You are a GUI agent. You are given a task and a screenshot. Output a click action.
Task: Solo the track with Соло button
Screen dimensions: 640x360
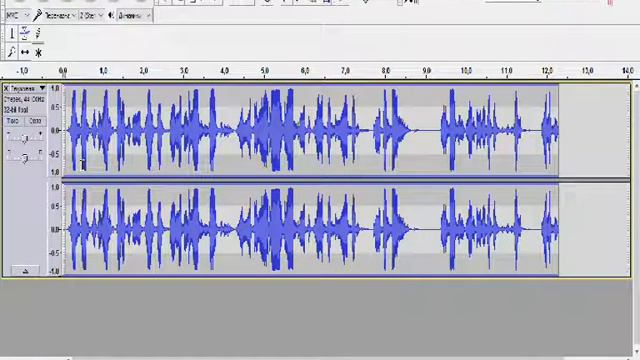pyautogui.click(x=36, y=121)
